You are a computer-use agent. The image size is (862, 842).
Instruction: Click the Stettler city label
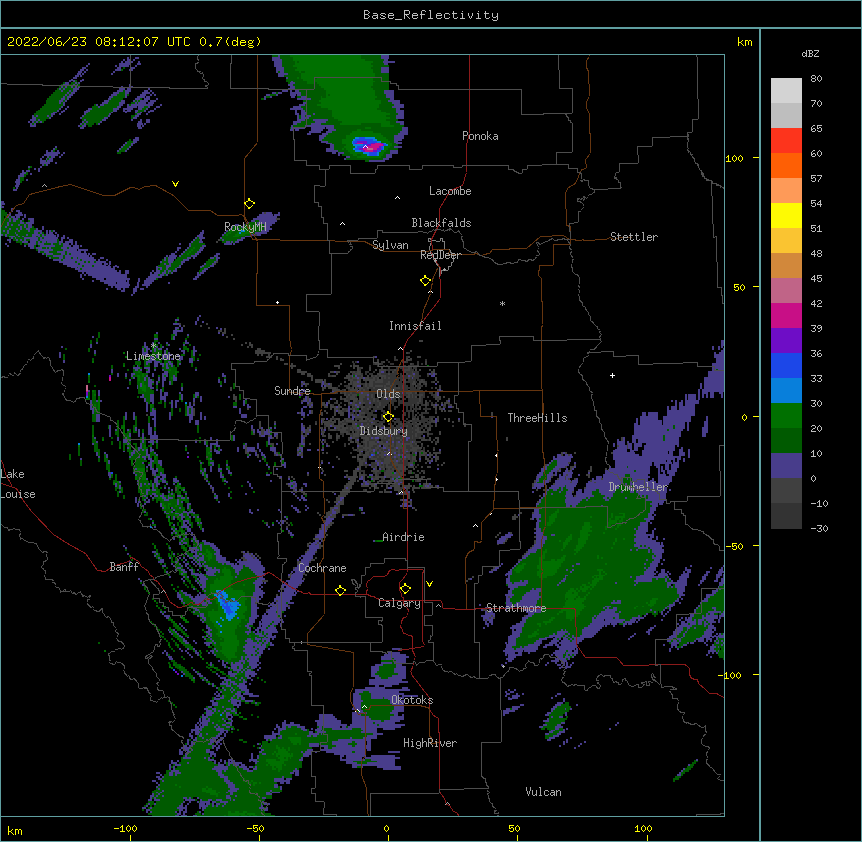tap(634, 237)
